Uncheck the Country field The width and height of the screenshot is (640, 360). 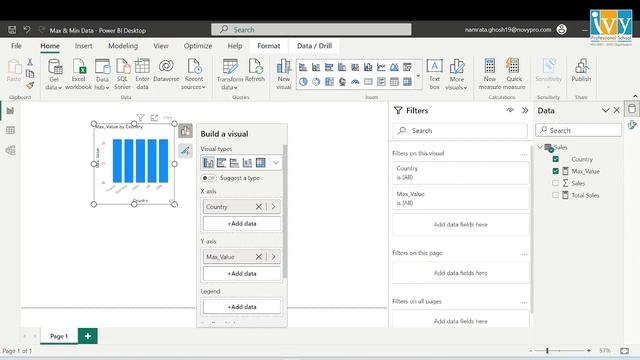point(556,159)
